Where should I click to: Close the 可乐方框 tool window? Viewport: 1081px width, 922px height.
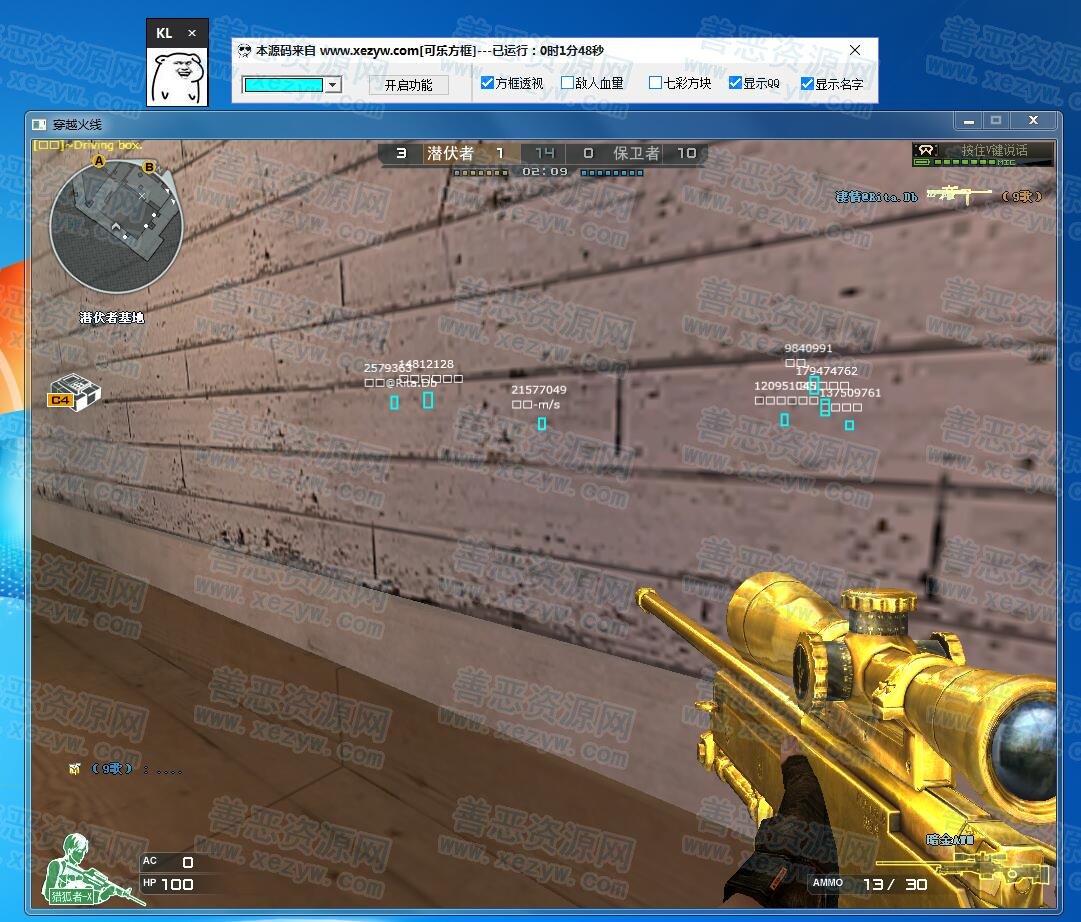(855, 50)
